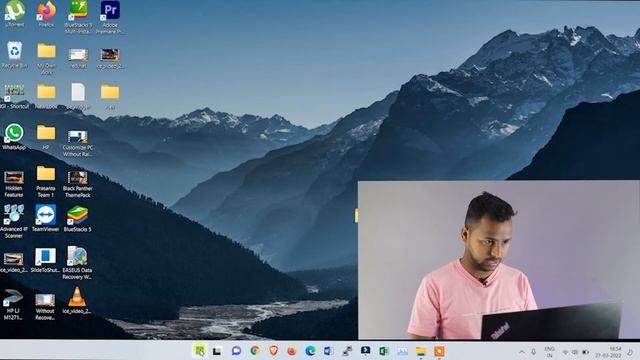Image resolution: width=640 pixels, height=360 pixels.
Task: Open Microsoft Word from the taskbar
Action: 329,351
